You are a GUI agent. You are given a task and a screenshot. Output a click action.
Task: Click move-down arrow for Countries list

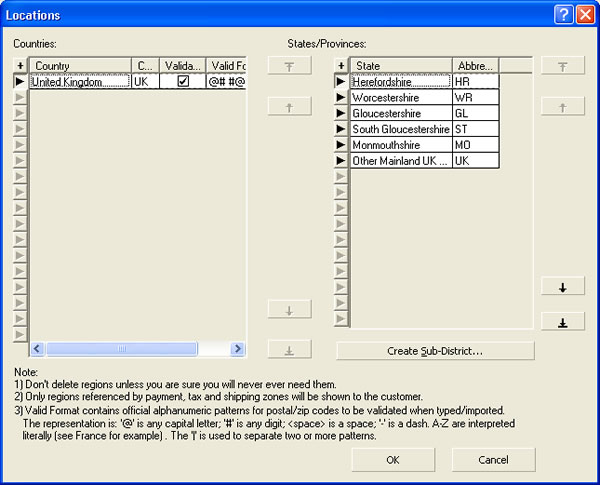289,311
